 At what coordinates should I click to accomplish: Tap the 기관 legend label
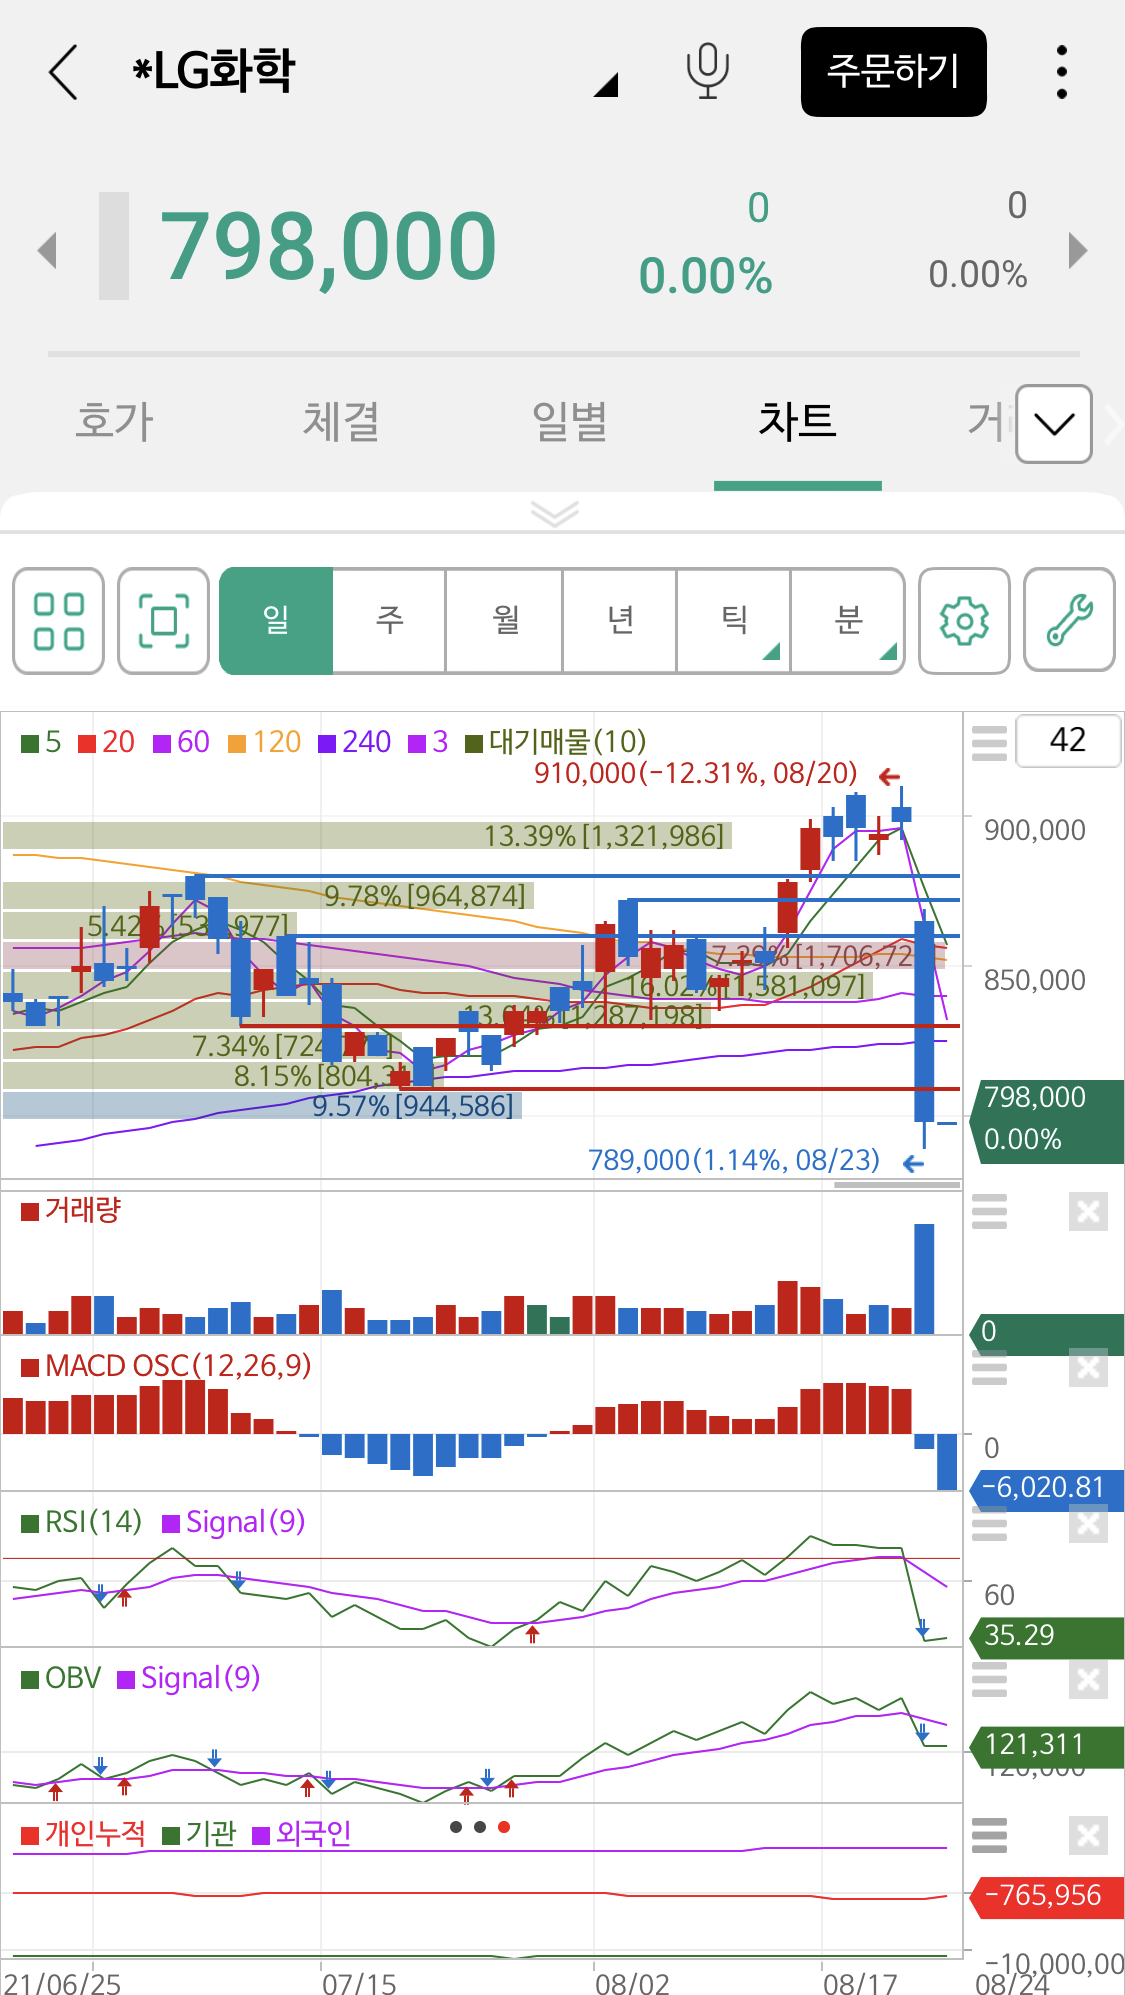199,1834
